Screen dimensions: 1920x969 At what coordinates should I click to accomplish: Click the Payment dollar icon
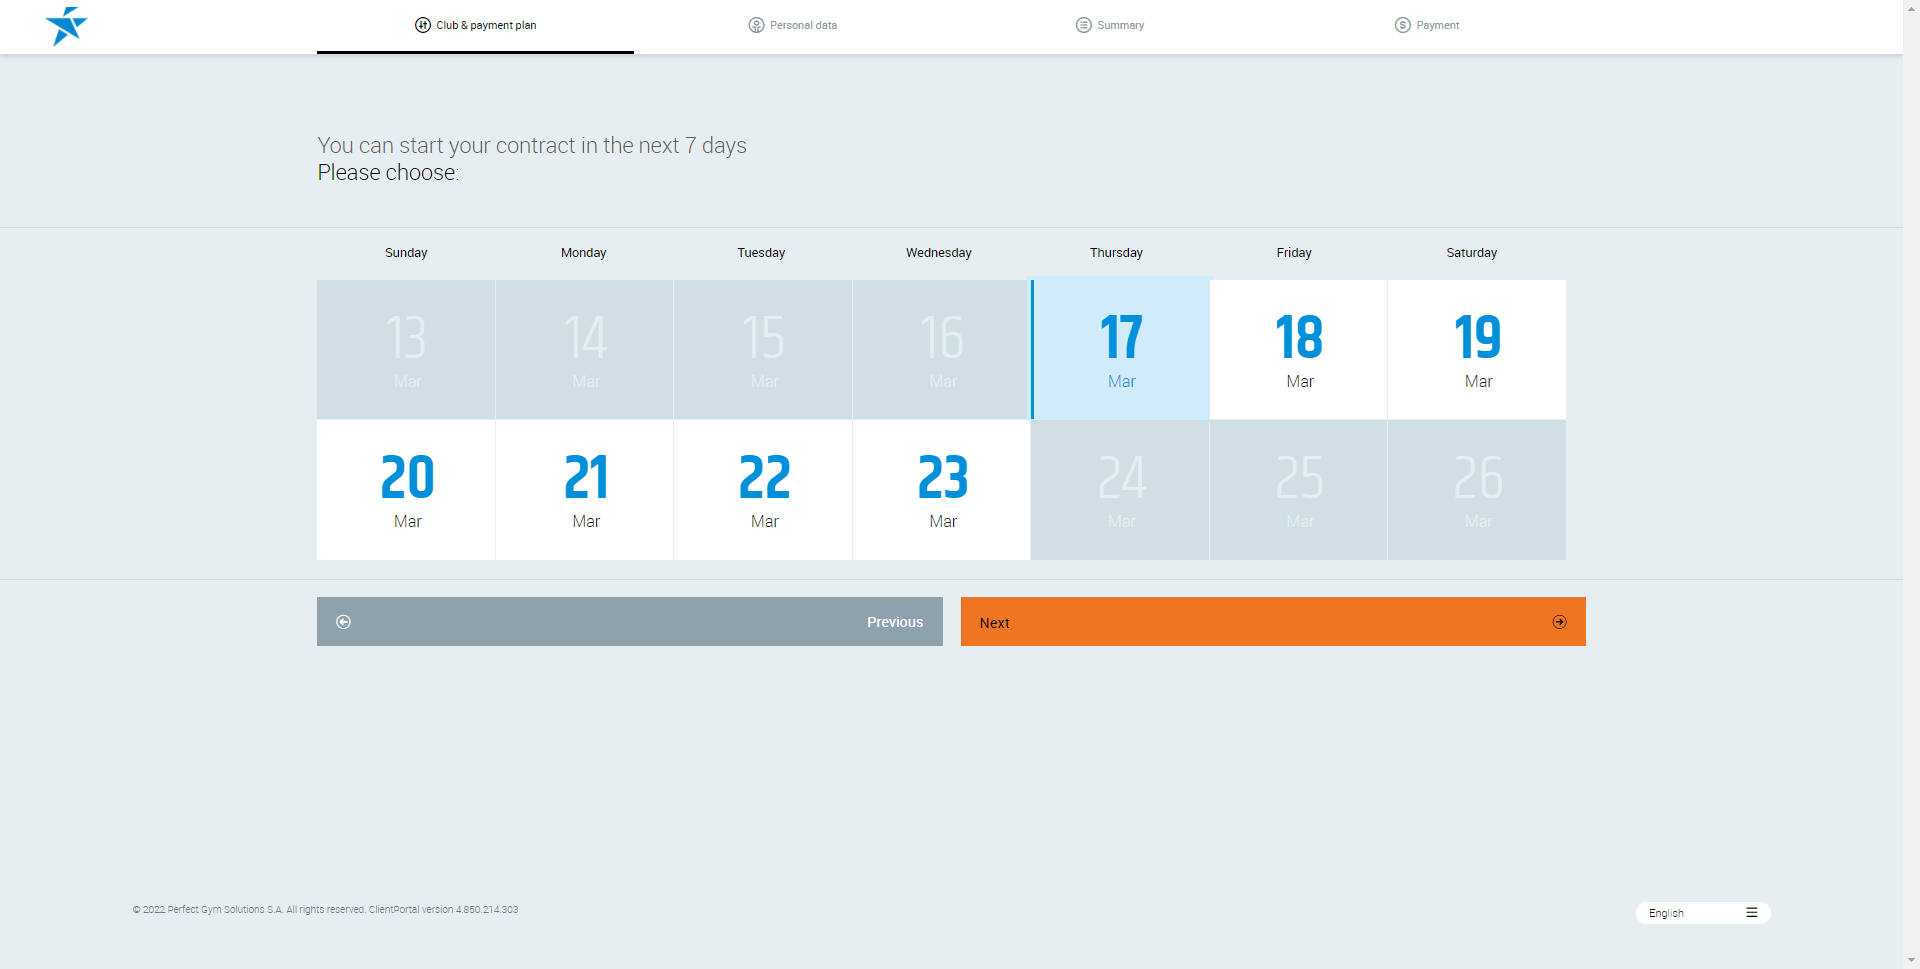[1402, 25]
